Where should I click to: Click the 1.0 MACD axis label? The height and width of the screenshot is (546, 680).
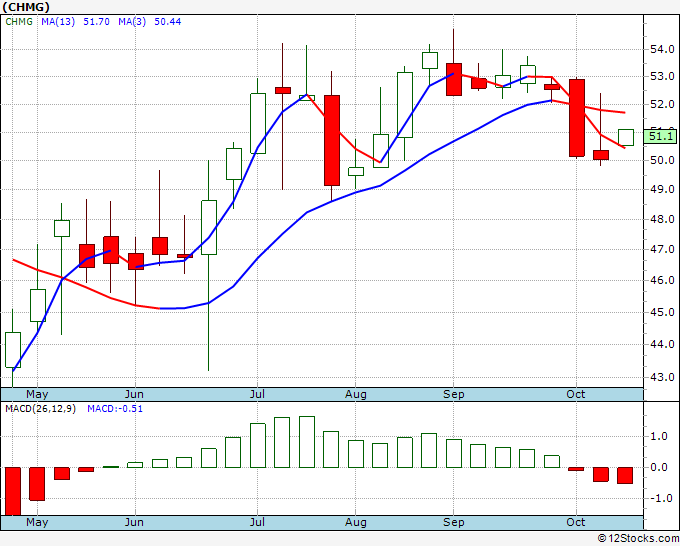click(659, 437)
